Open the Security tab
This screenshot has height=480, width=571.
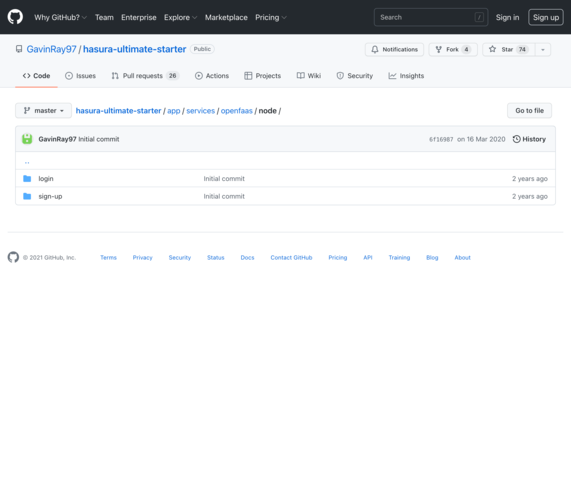pyautogui.click(x=355, y=76)
